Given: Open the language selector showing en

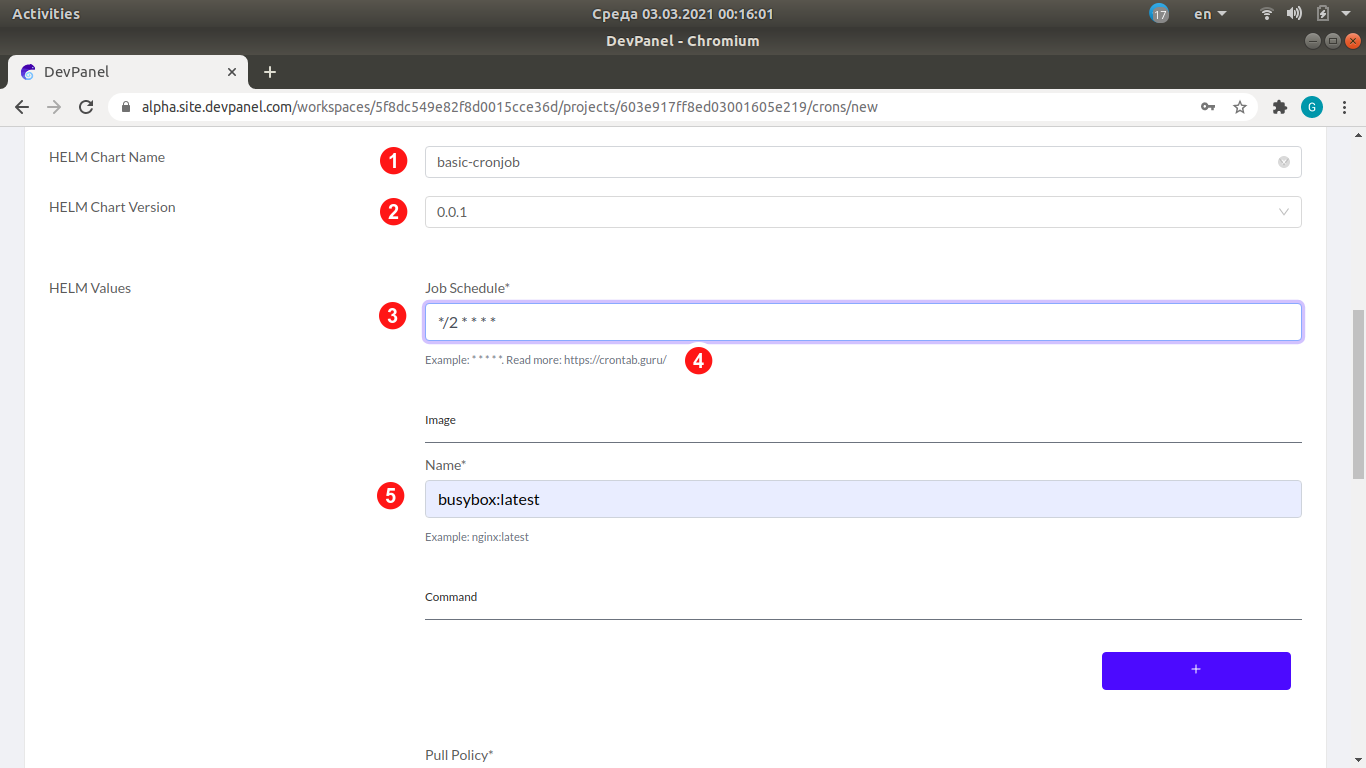Looking at the screenshot, I should pos(1207,13).
